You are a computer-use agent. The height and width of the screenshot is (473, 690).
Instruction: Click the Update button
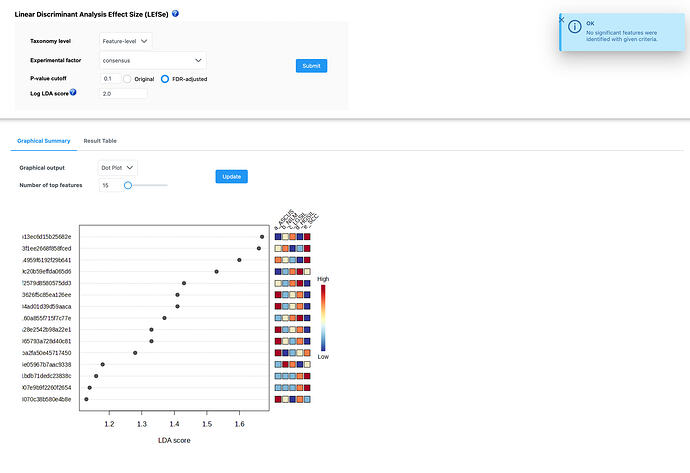point(231,176)
